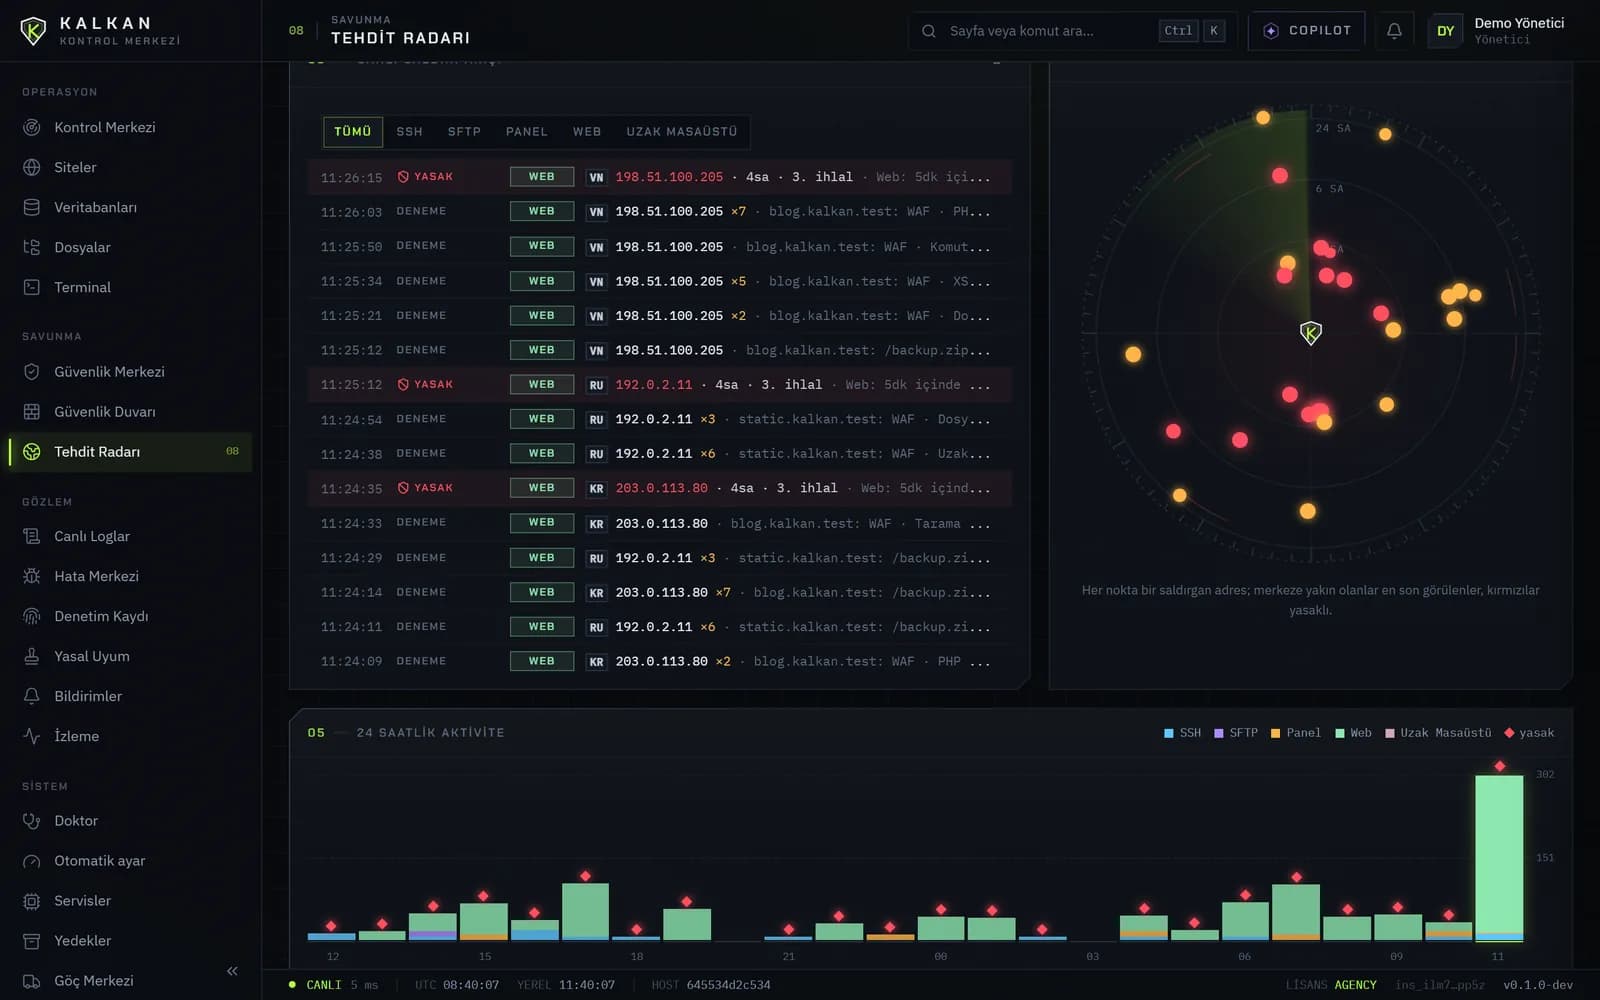The image size is (1600, 1000).
Task: Open Bildirimler bell icon in sidebar
Action: (32, 696)
